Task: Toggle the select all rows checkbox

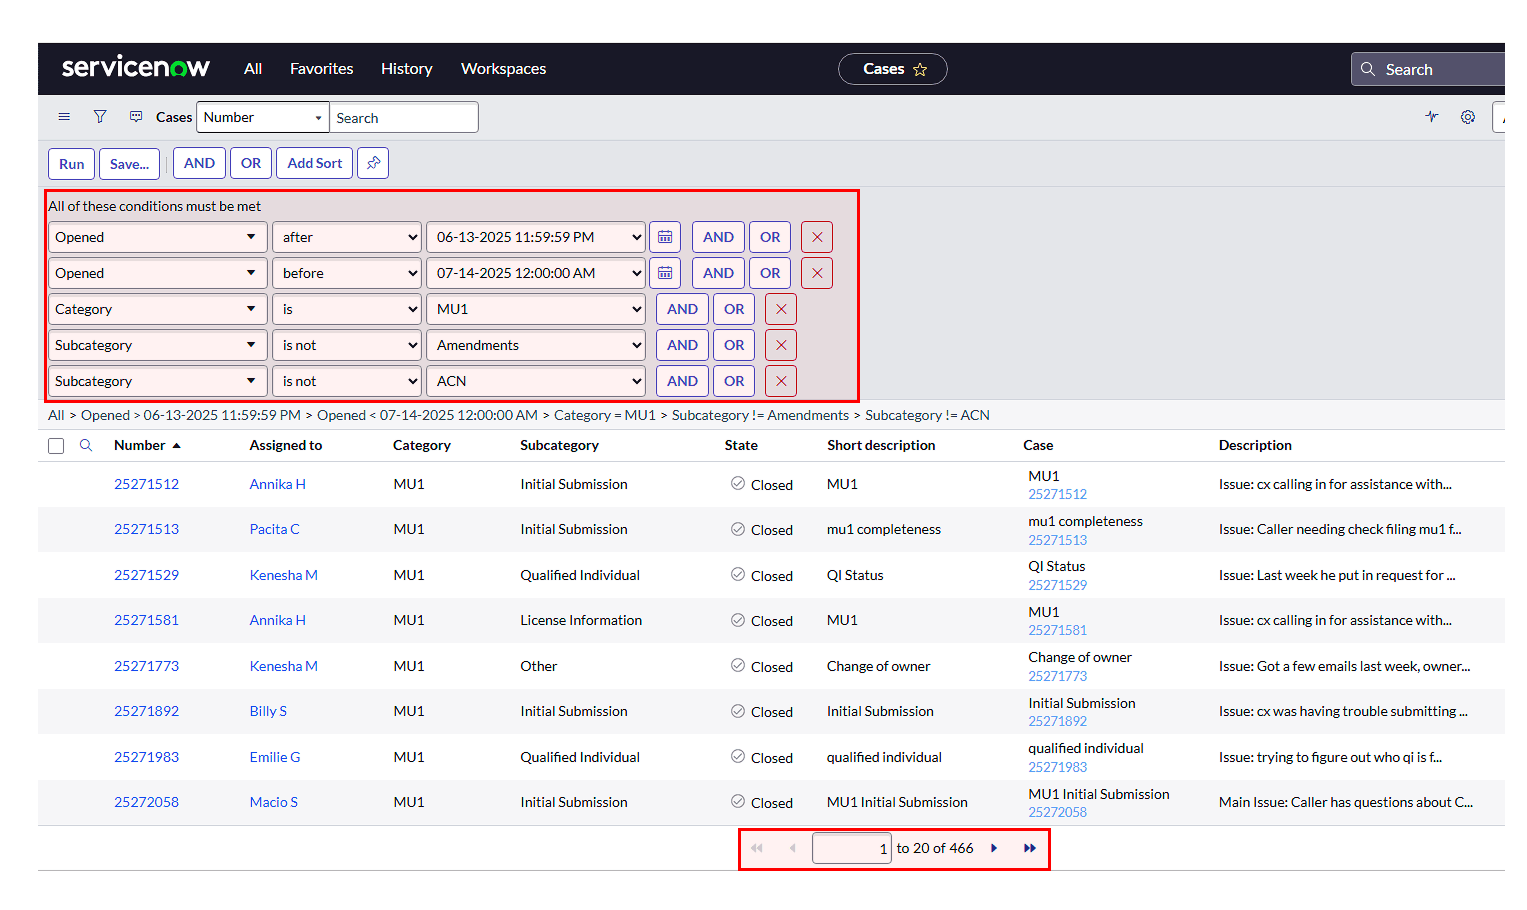Action: pyautogui.click(x=56, y=446)
